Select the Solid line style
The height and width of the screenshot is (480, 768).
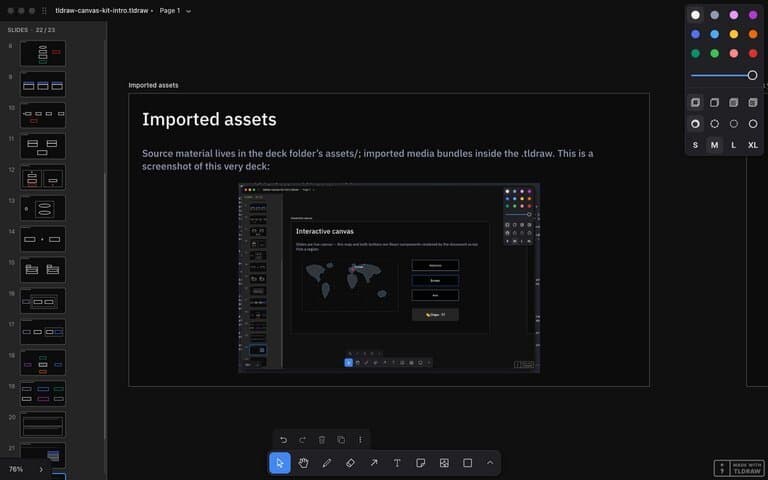coord(753,124)
